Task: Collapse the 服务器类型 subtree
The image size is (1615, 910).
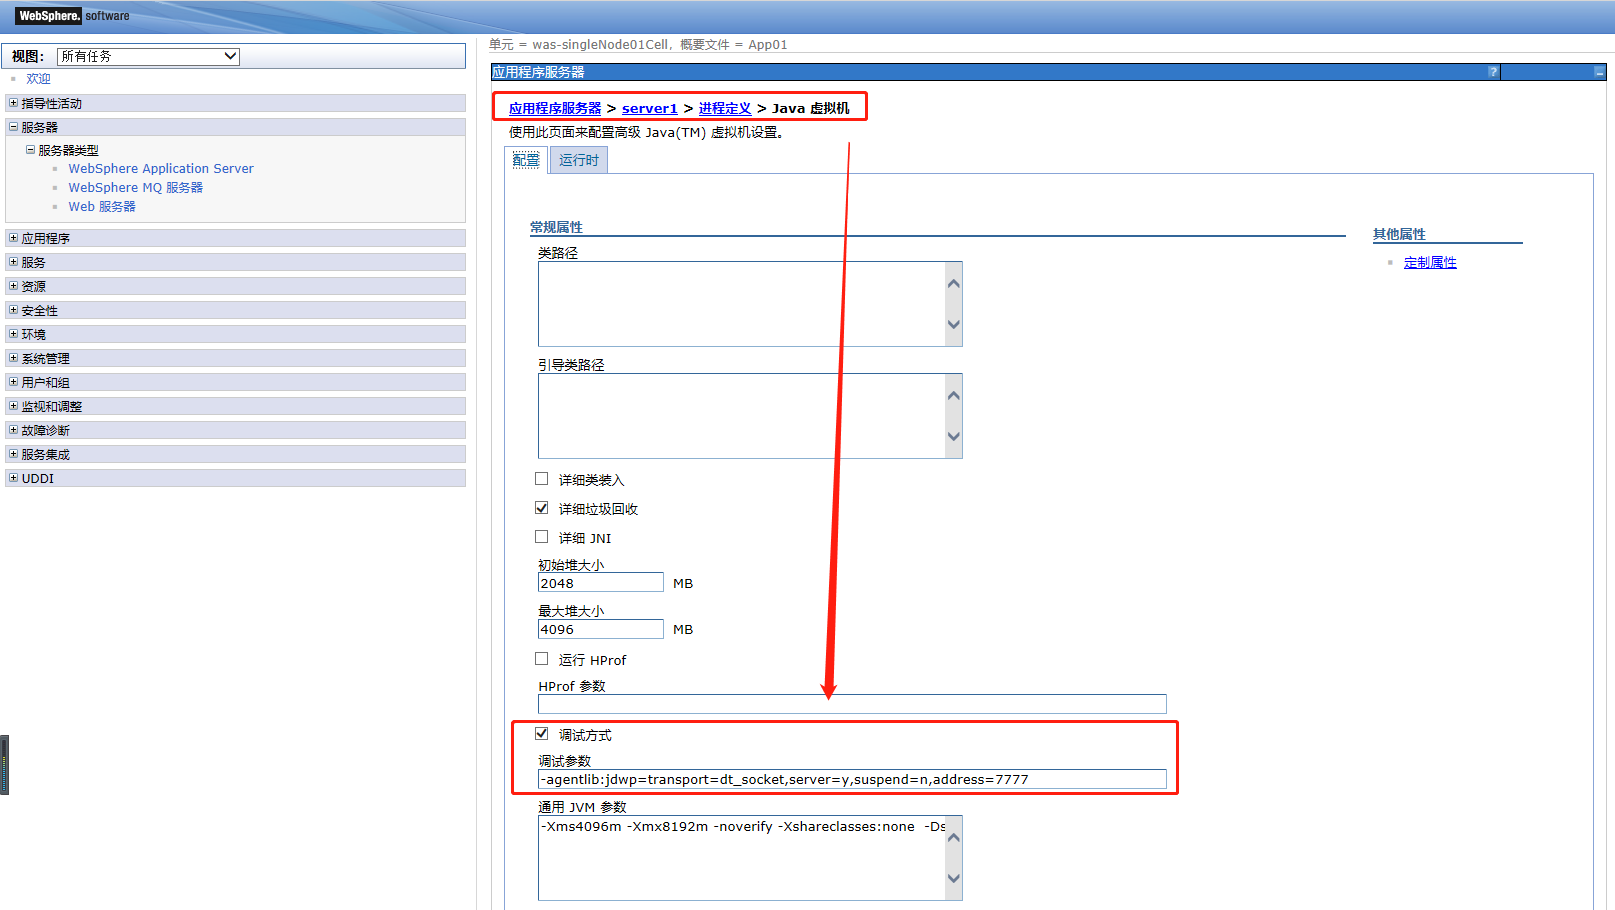Action: point(30,150)
